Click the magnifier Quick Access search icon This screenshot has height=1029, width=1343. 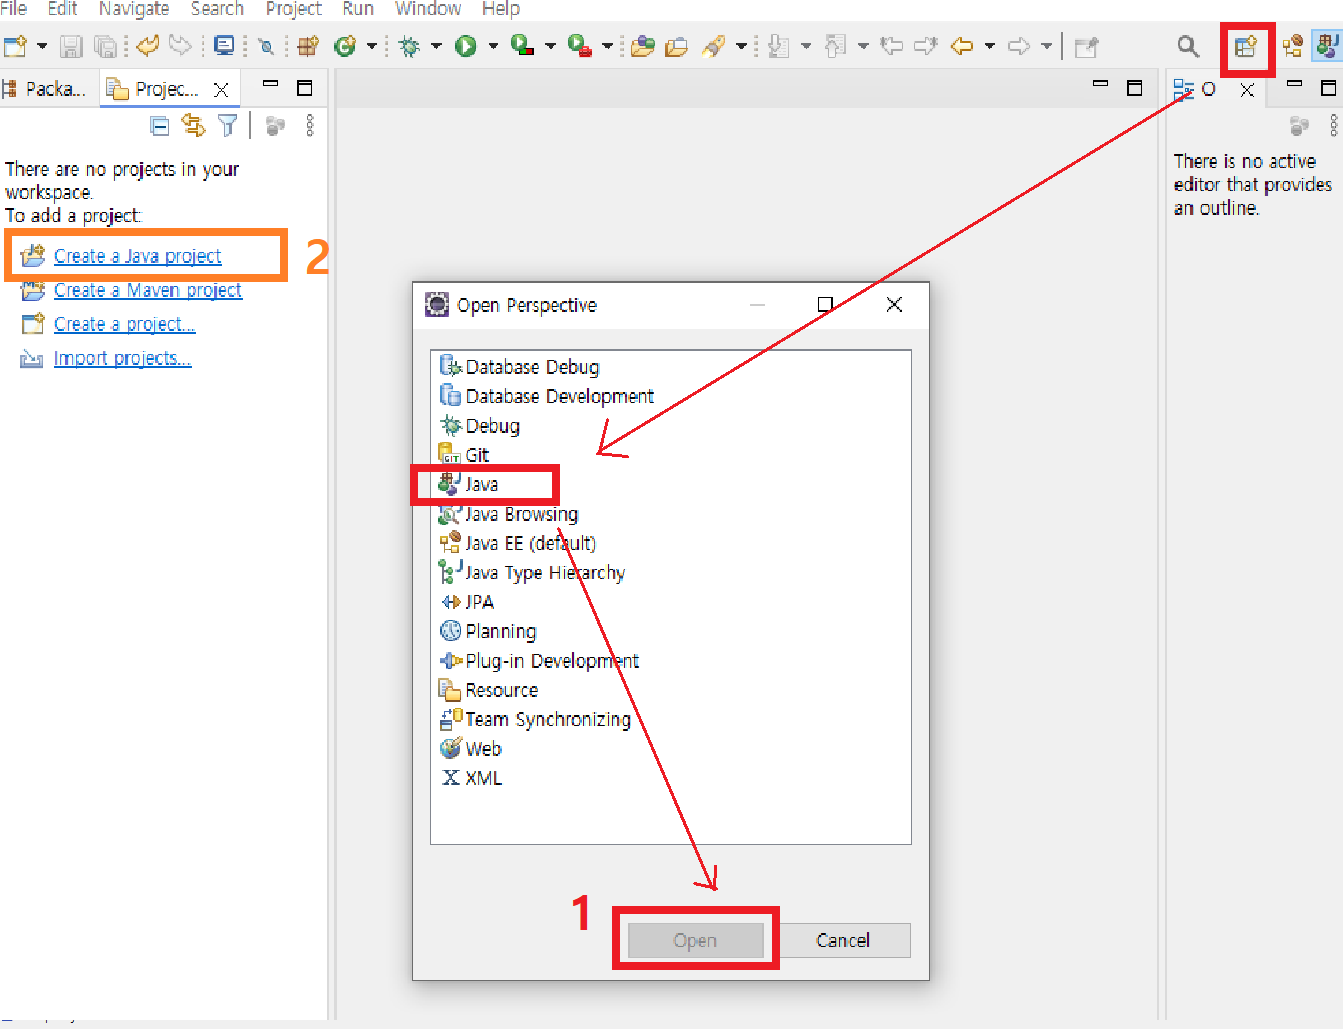pos(1188,46)
